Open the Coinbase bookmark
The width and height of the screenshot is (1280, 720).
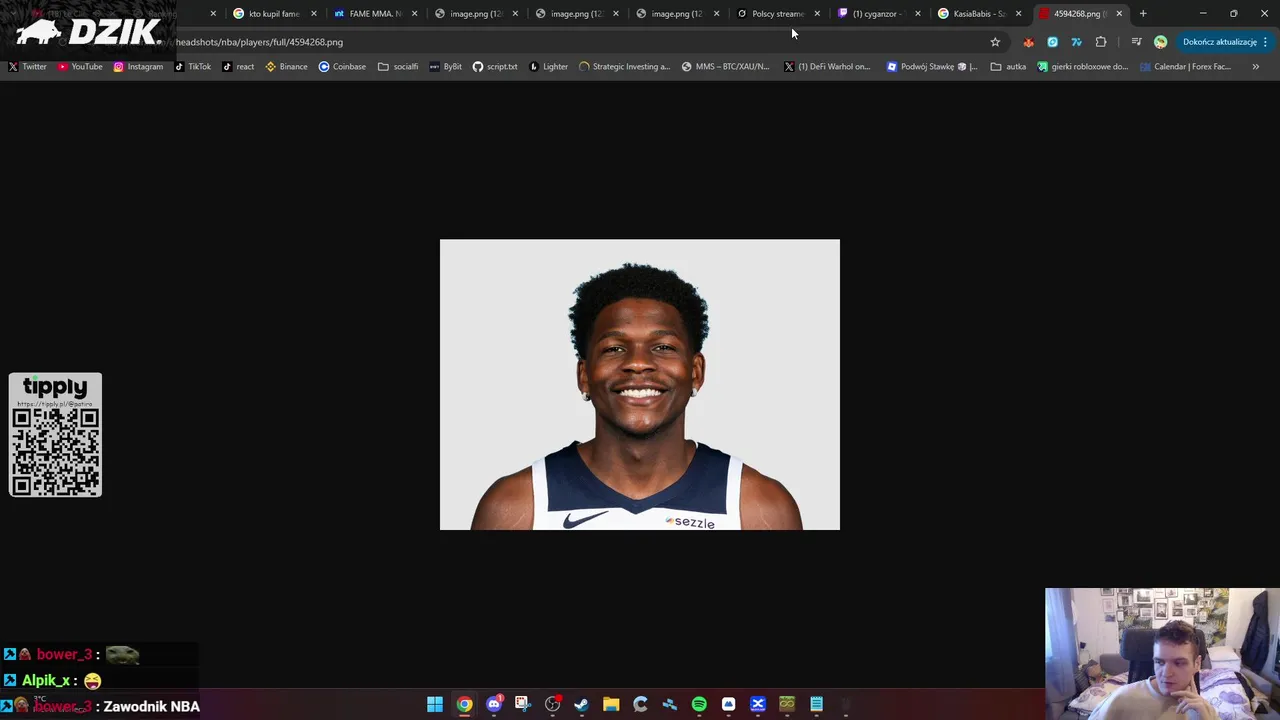342,67
